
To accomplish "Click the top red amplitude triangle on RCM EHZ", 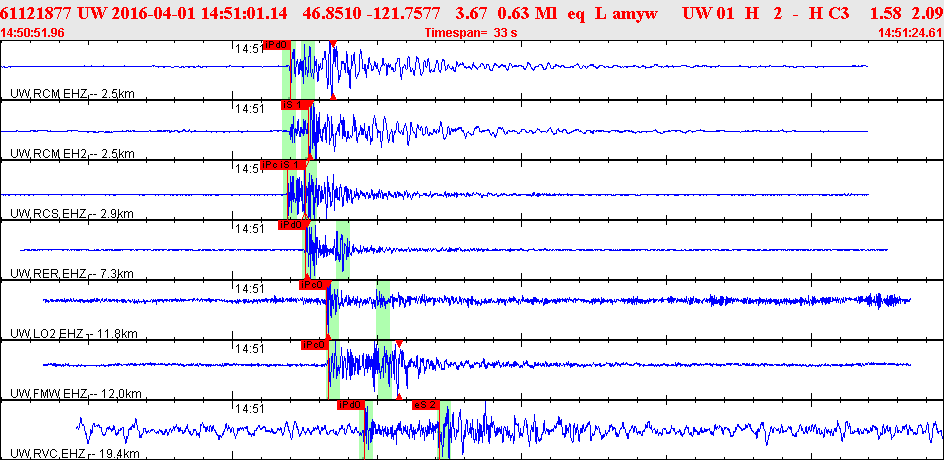I will point(333,43).
